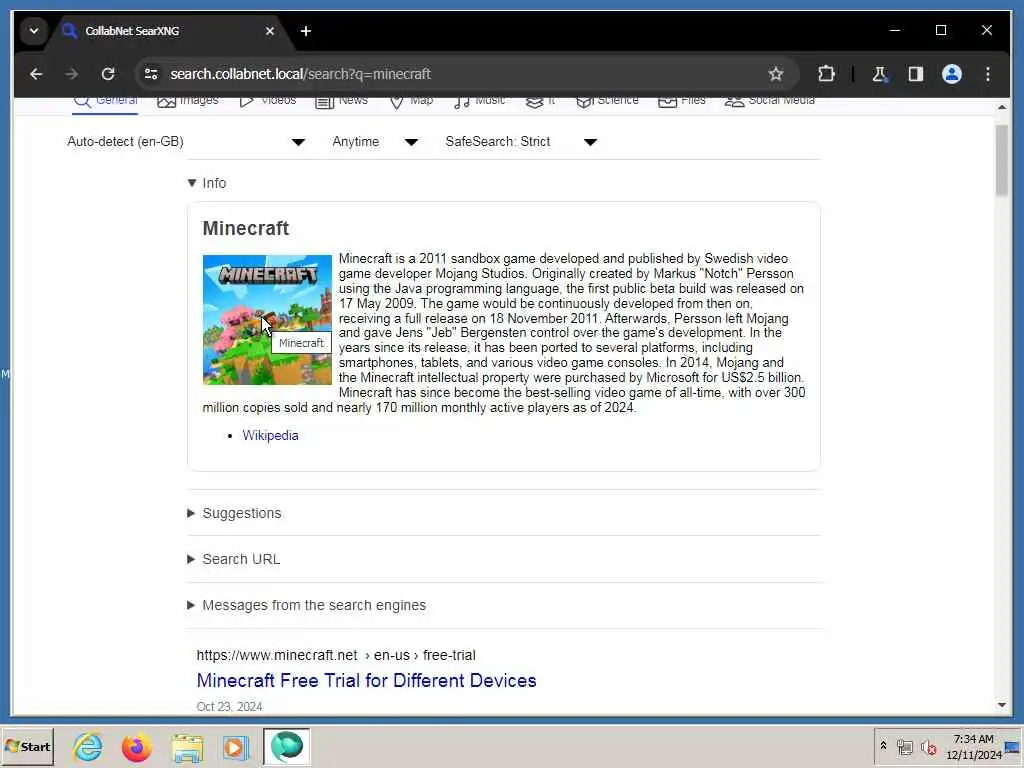Open Minecraft Free Trial for Different Devices result

366,680
